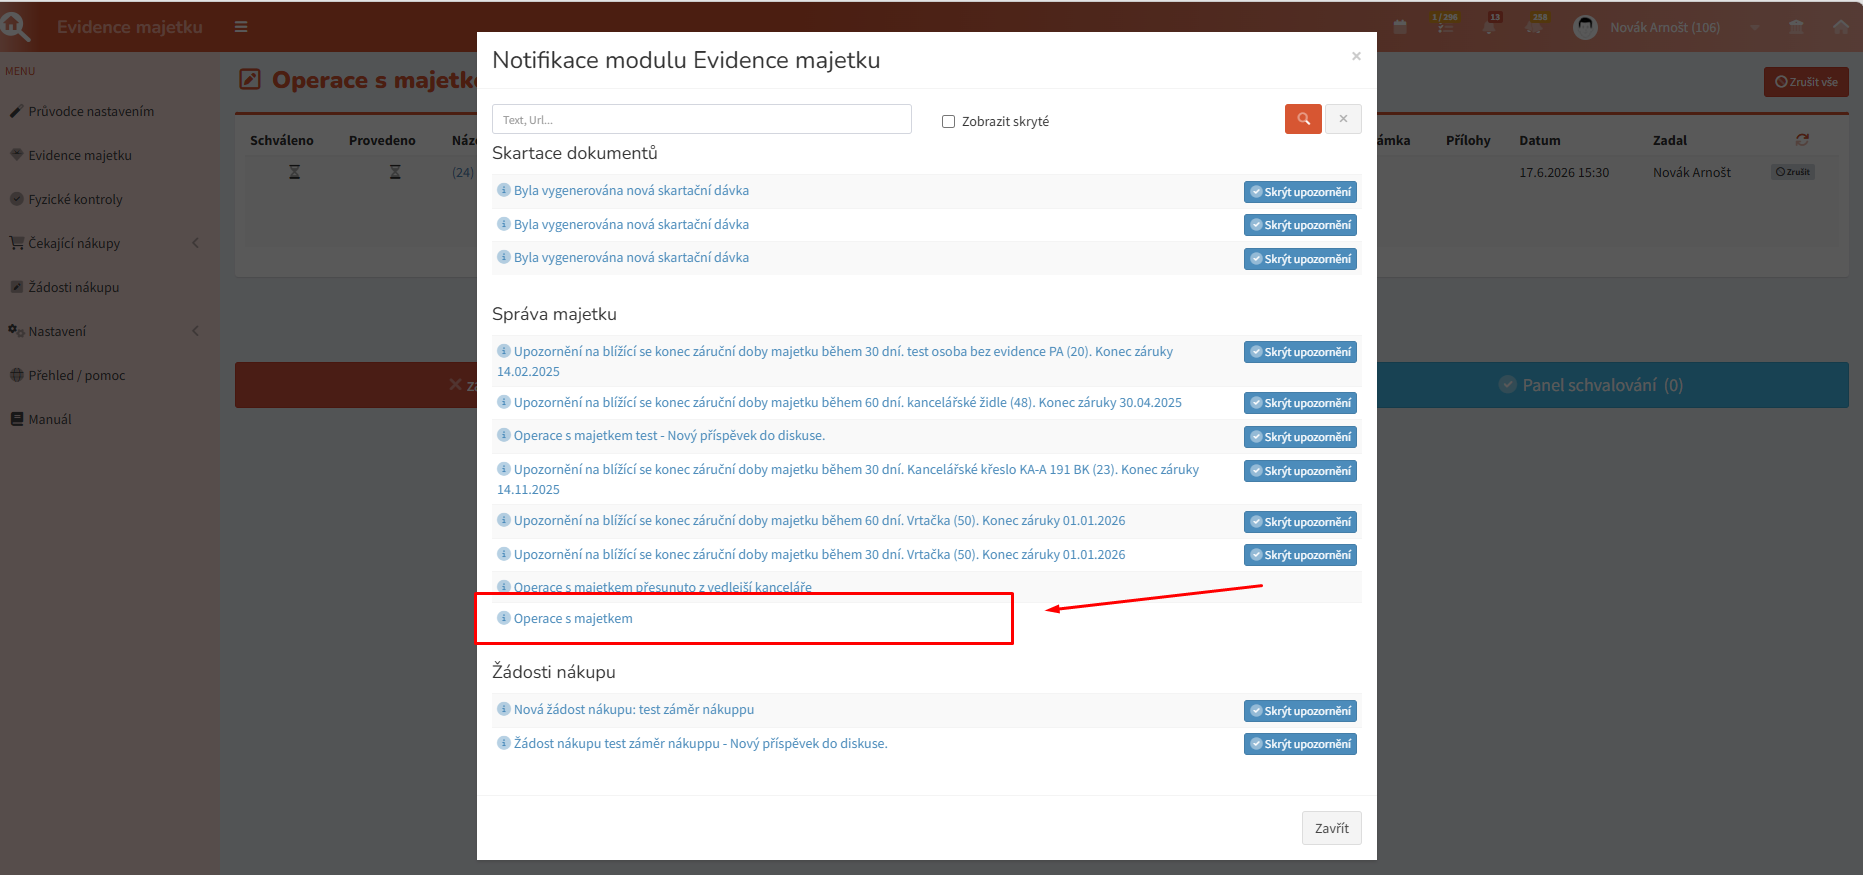Click the Evidence majetku logo magnifier icon
Screen dimensions: 1863x875
click(15, 26)
